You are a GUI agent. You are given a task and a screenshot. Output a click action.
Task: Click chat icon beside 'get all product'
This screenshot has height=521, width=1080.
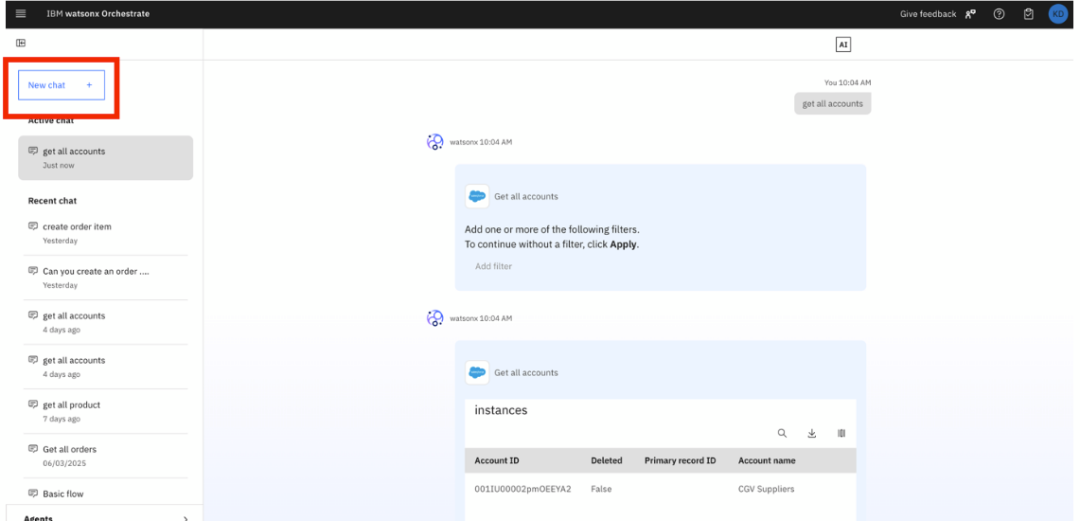32,405
